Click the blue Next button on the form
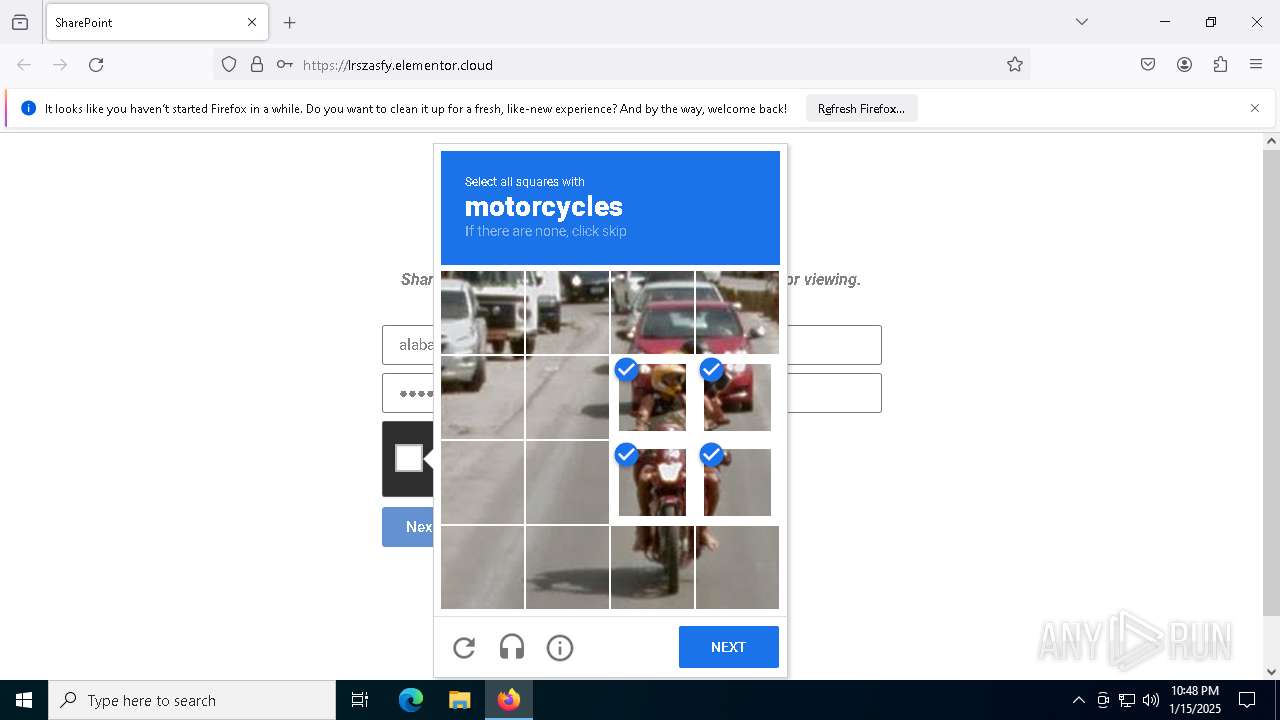The image size is (1280, 720). click(x=408, y=527)
